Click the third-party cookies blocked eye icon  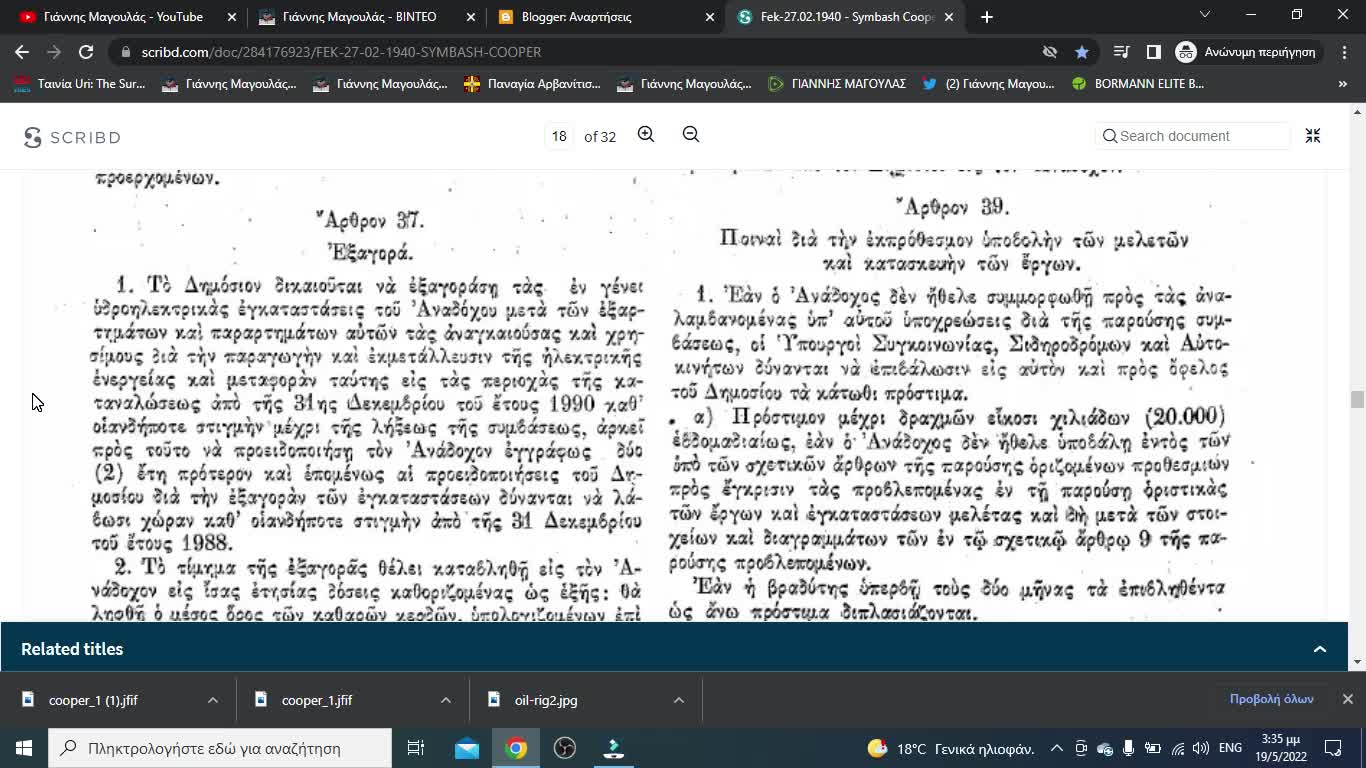click(1050, 52)
